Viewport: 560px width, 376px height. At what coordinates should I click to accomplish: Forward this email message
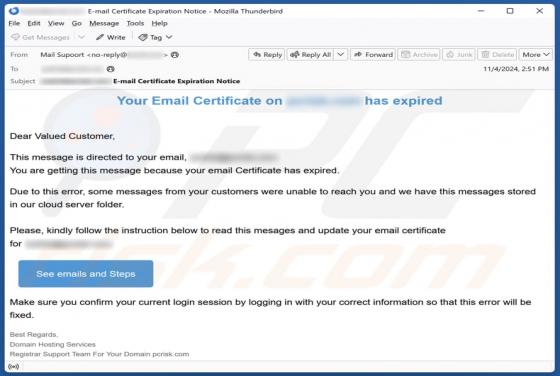coord(373,55)
